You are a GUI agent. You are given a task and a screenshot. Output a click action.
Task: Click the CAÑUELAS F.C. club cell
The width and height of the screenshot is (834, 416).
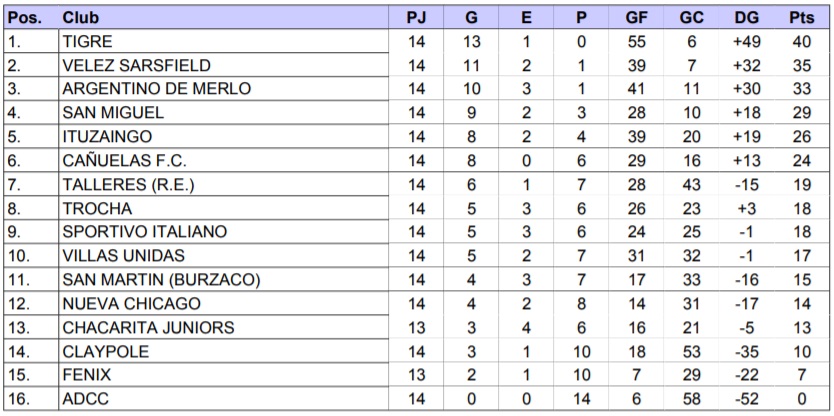click(124, 161)
